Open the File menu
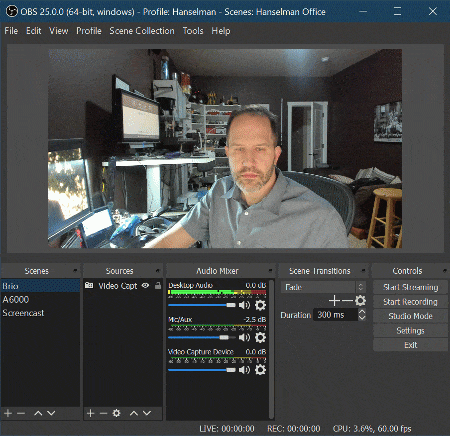Viewport: 450px width, 436px height. (11, 31)
